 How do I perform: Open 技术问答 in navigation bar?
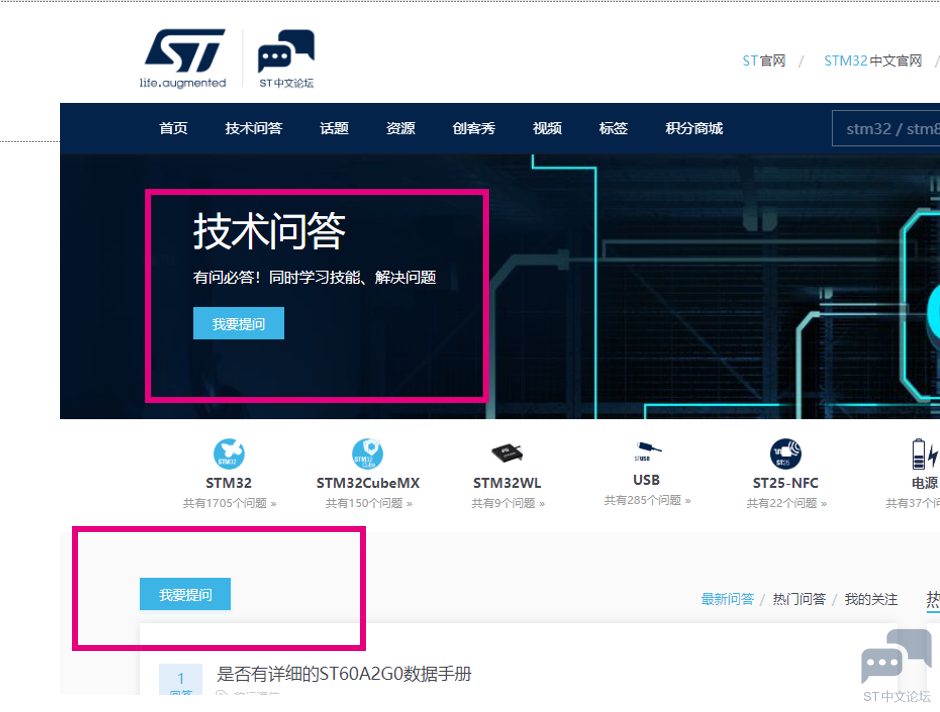(254, 128)
